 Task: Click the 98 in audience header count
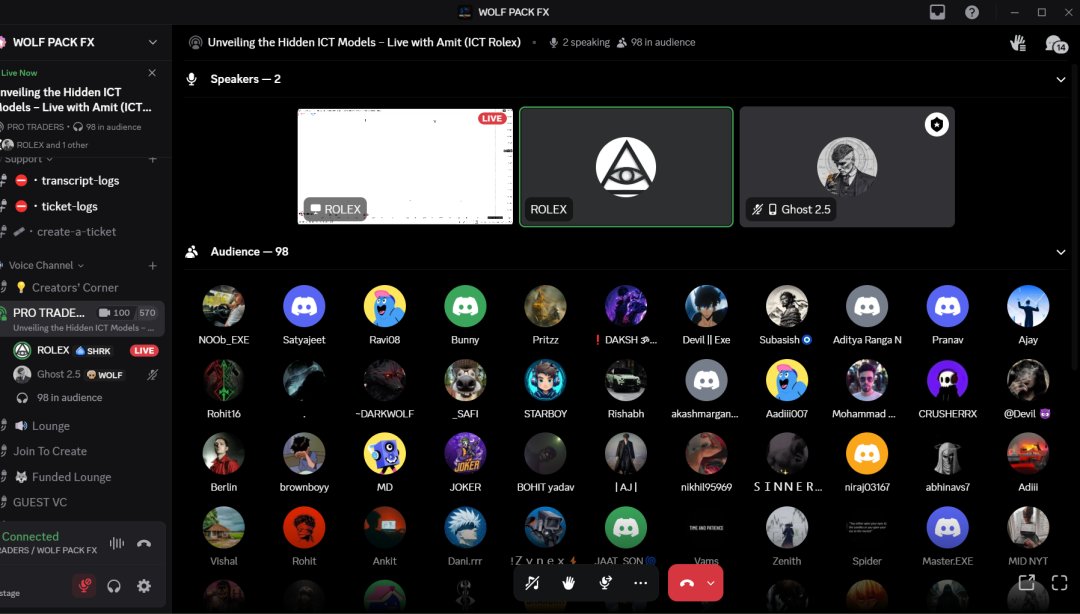[656, 43]
